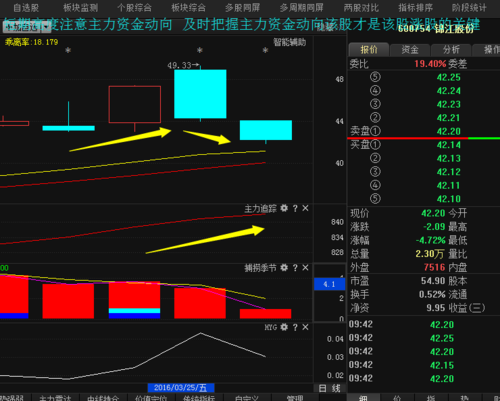
Task: Click the date label 2016/03/25/五
Action: pyautogui.click(x=181, y=388)
